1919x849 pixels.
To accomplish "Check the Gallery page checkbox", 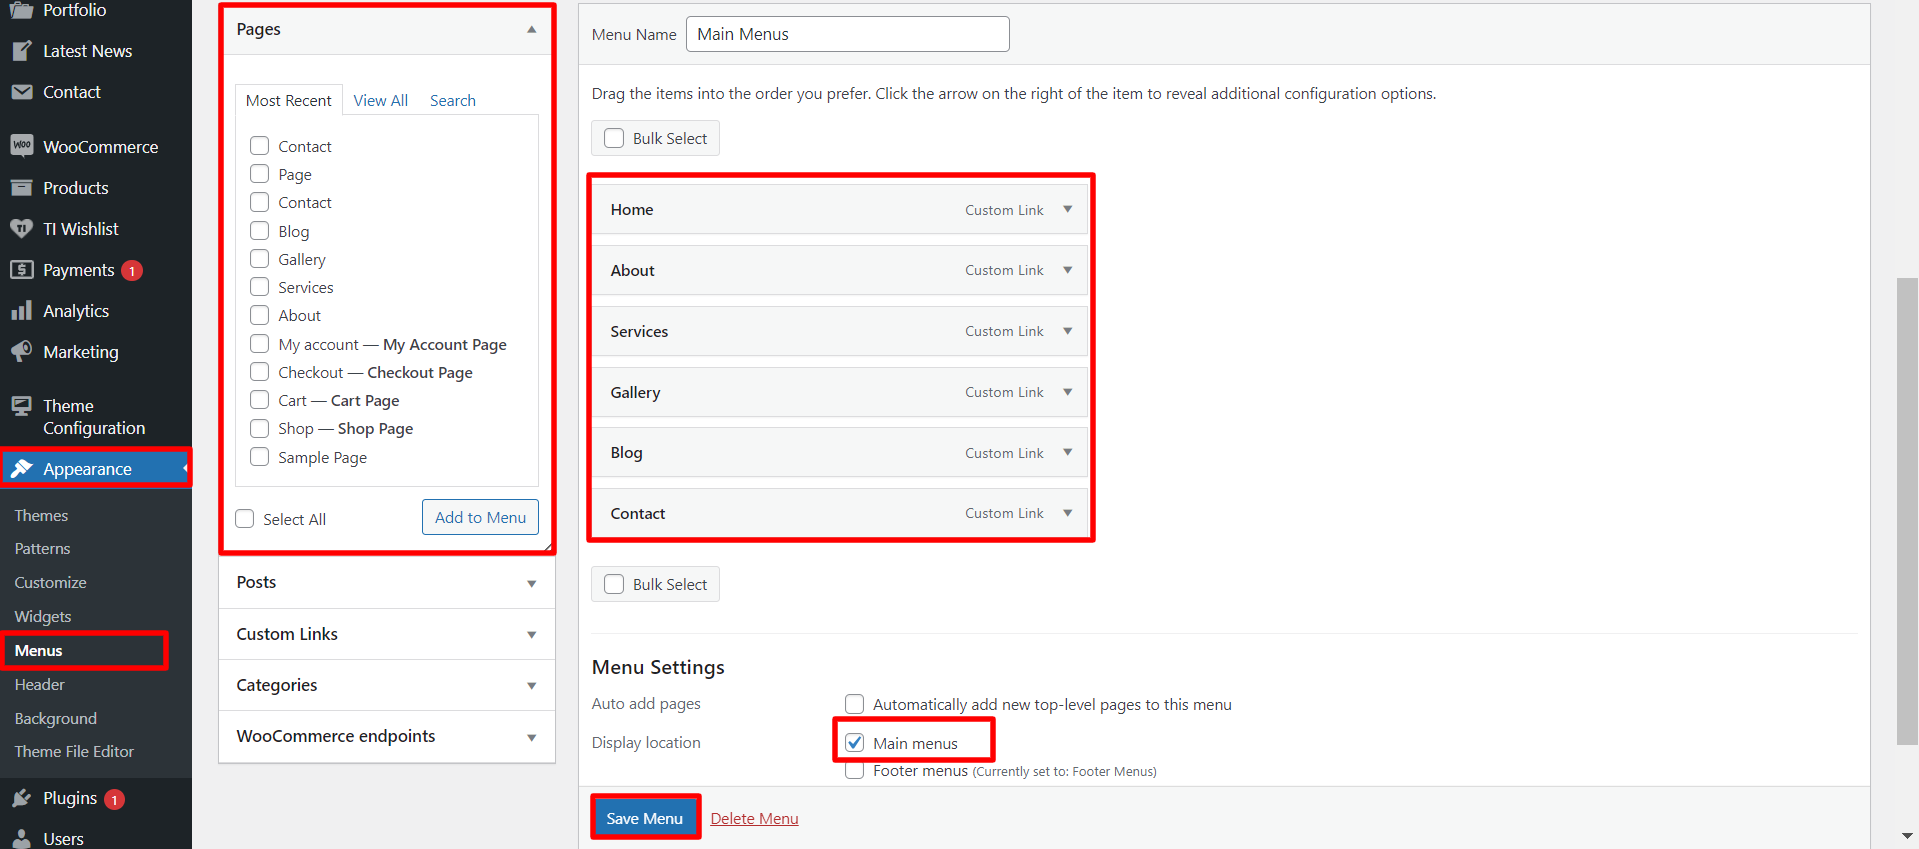I will (x=260, y=259).
